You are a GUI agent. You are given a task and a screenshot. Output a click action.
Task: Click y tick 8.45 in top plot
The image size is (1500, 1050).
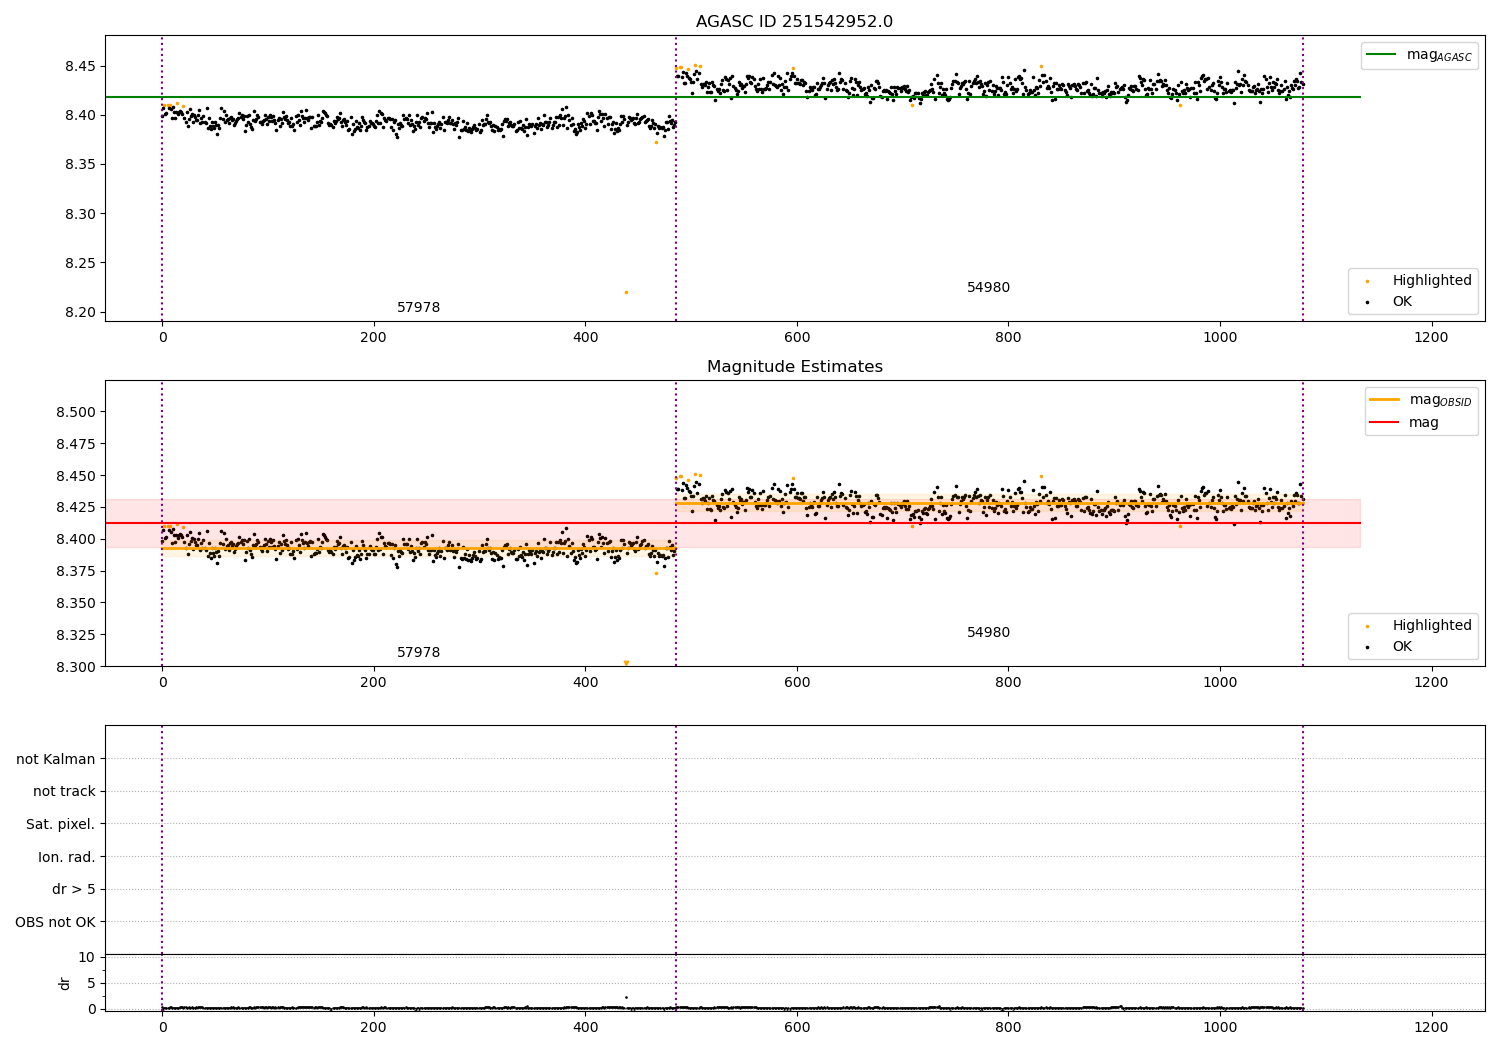pyautogui.click(x=79, y=67)
